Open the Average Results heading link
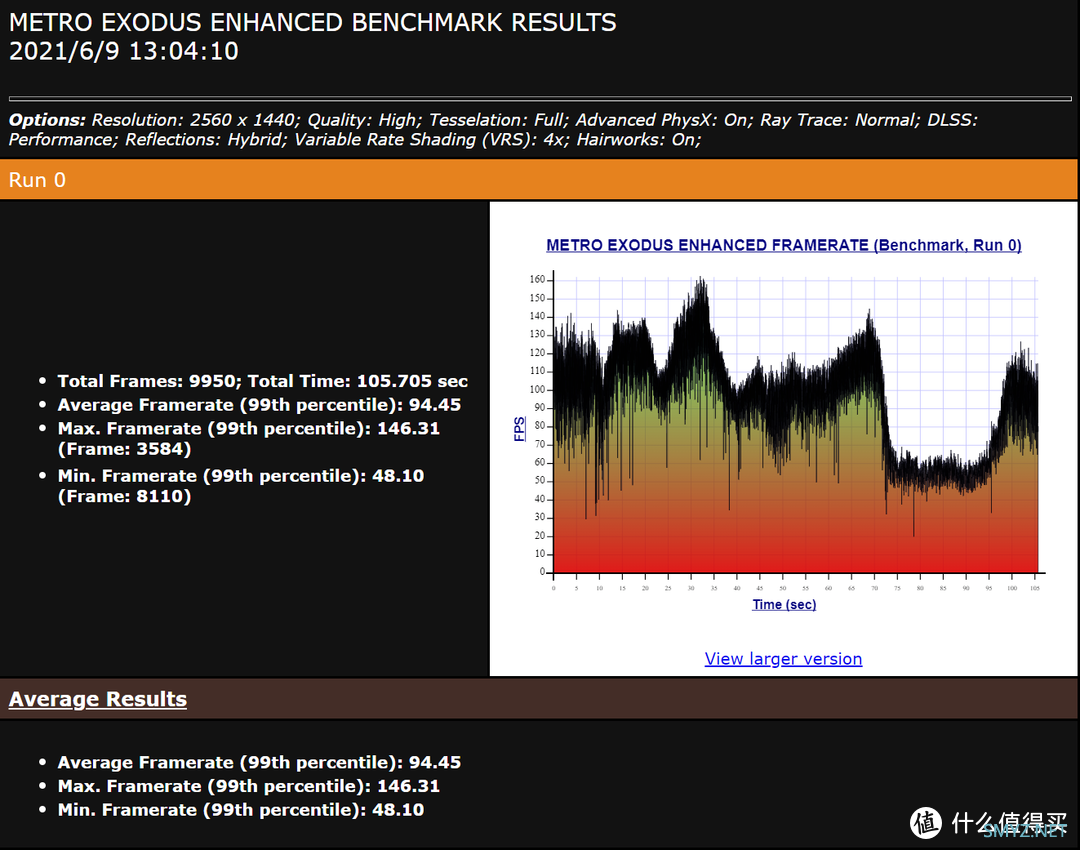Image resolution: width=1080 pixels, height=850 pixels. (98, 699)
